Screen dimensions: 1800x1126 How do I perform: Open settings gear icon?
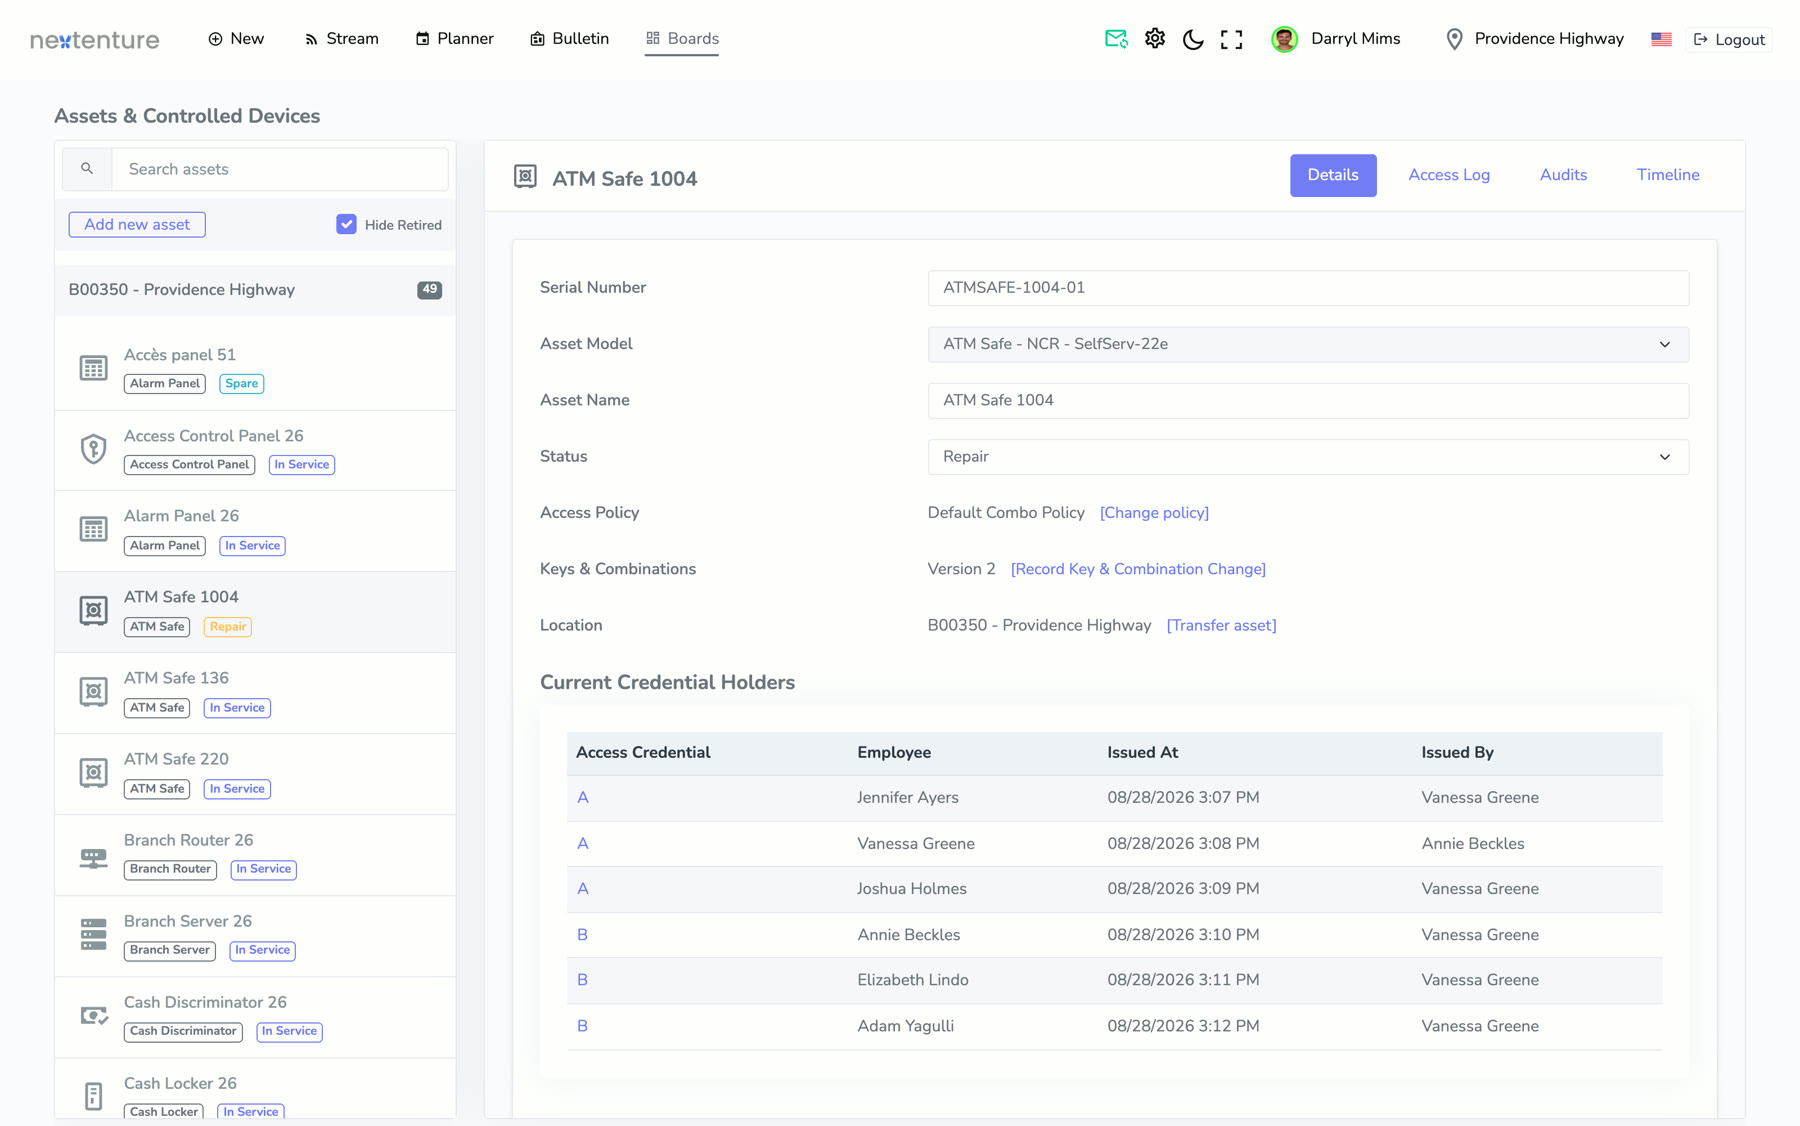pos(1155,39)
